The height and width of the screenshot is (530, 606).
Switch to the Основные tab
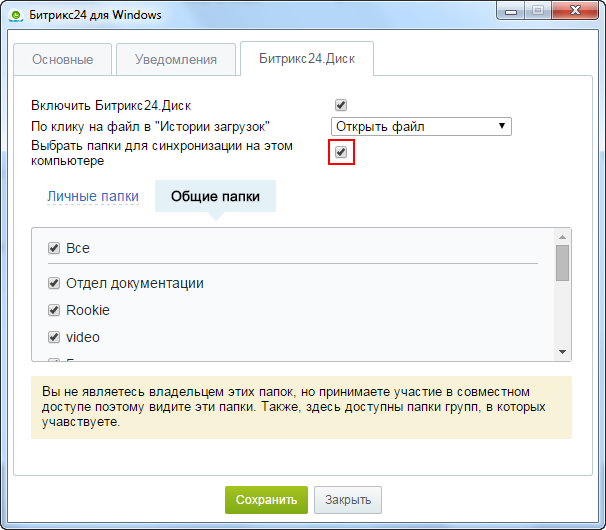click(63, 60)
